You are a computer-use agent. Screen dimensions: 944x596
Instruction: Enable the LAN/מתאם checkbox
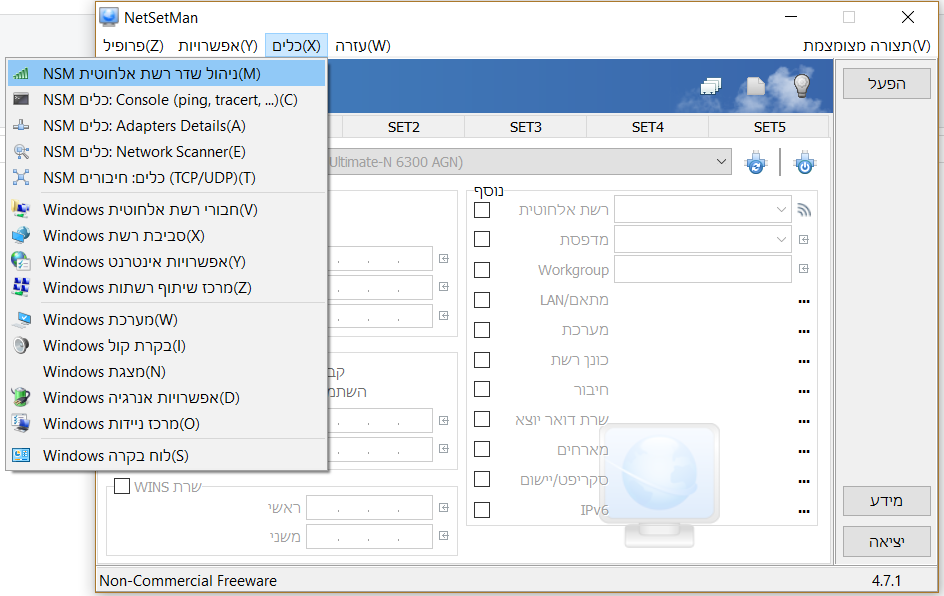482,300
